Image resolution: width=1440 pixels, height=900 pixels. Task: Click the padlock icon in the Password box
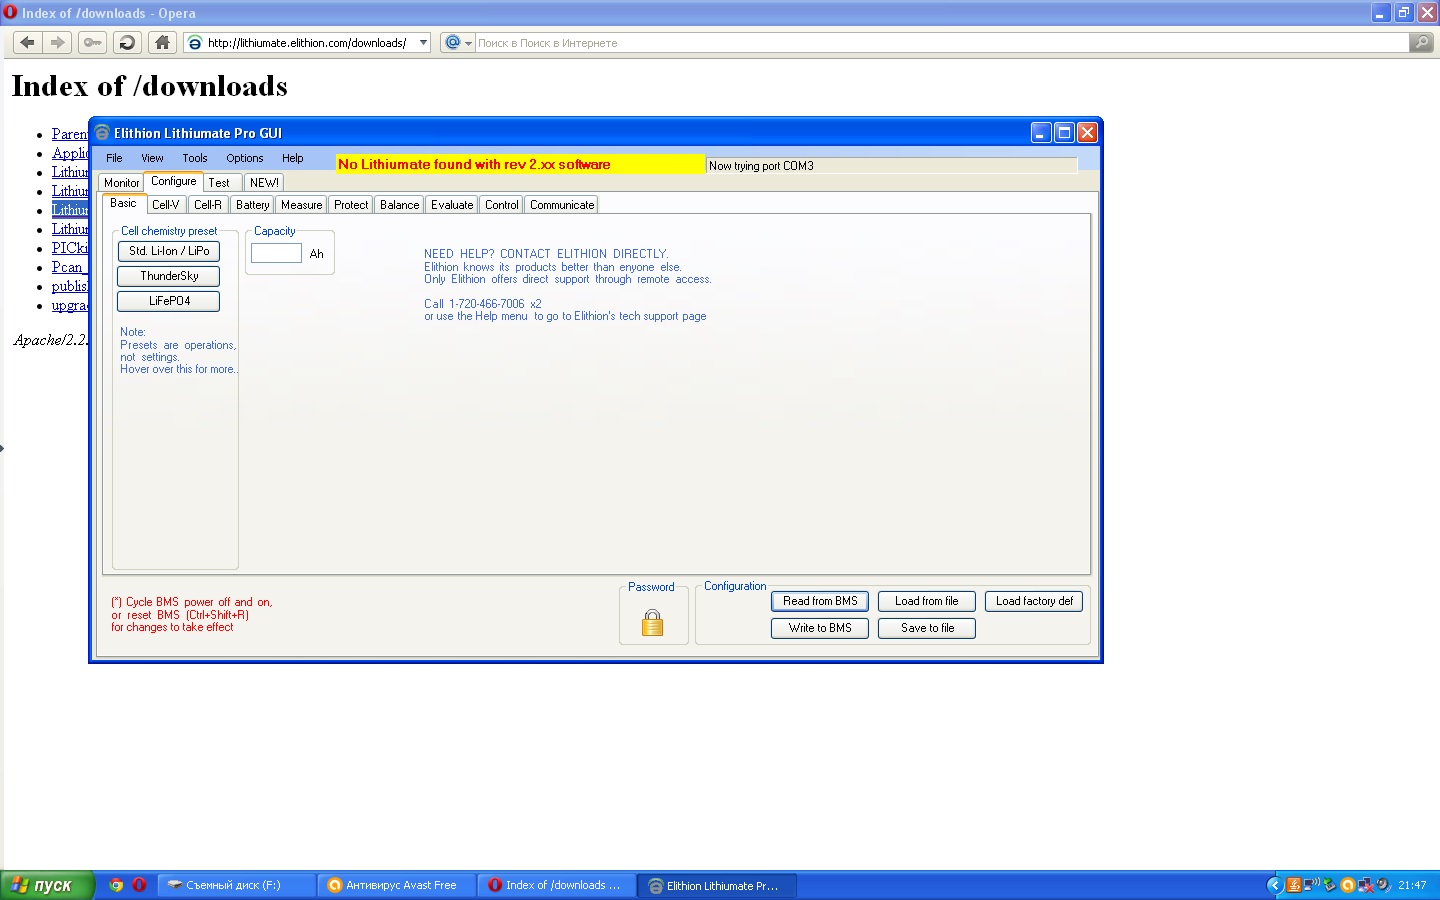pyautogui.click(x=652, y=623)
